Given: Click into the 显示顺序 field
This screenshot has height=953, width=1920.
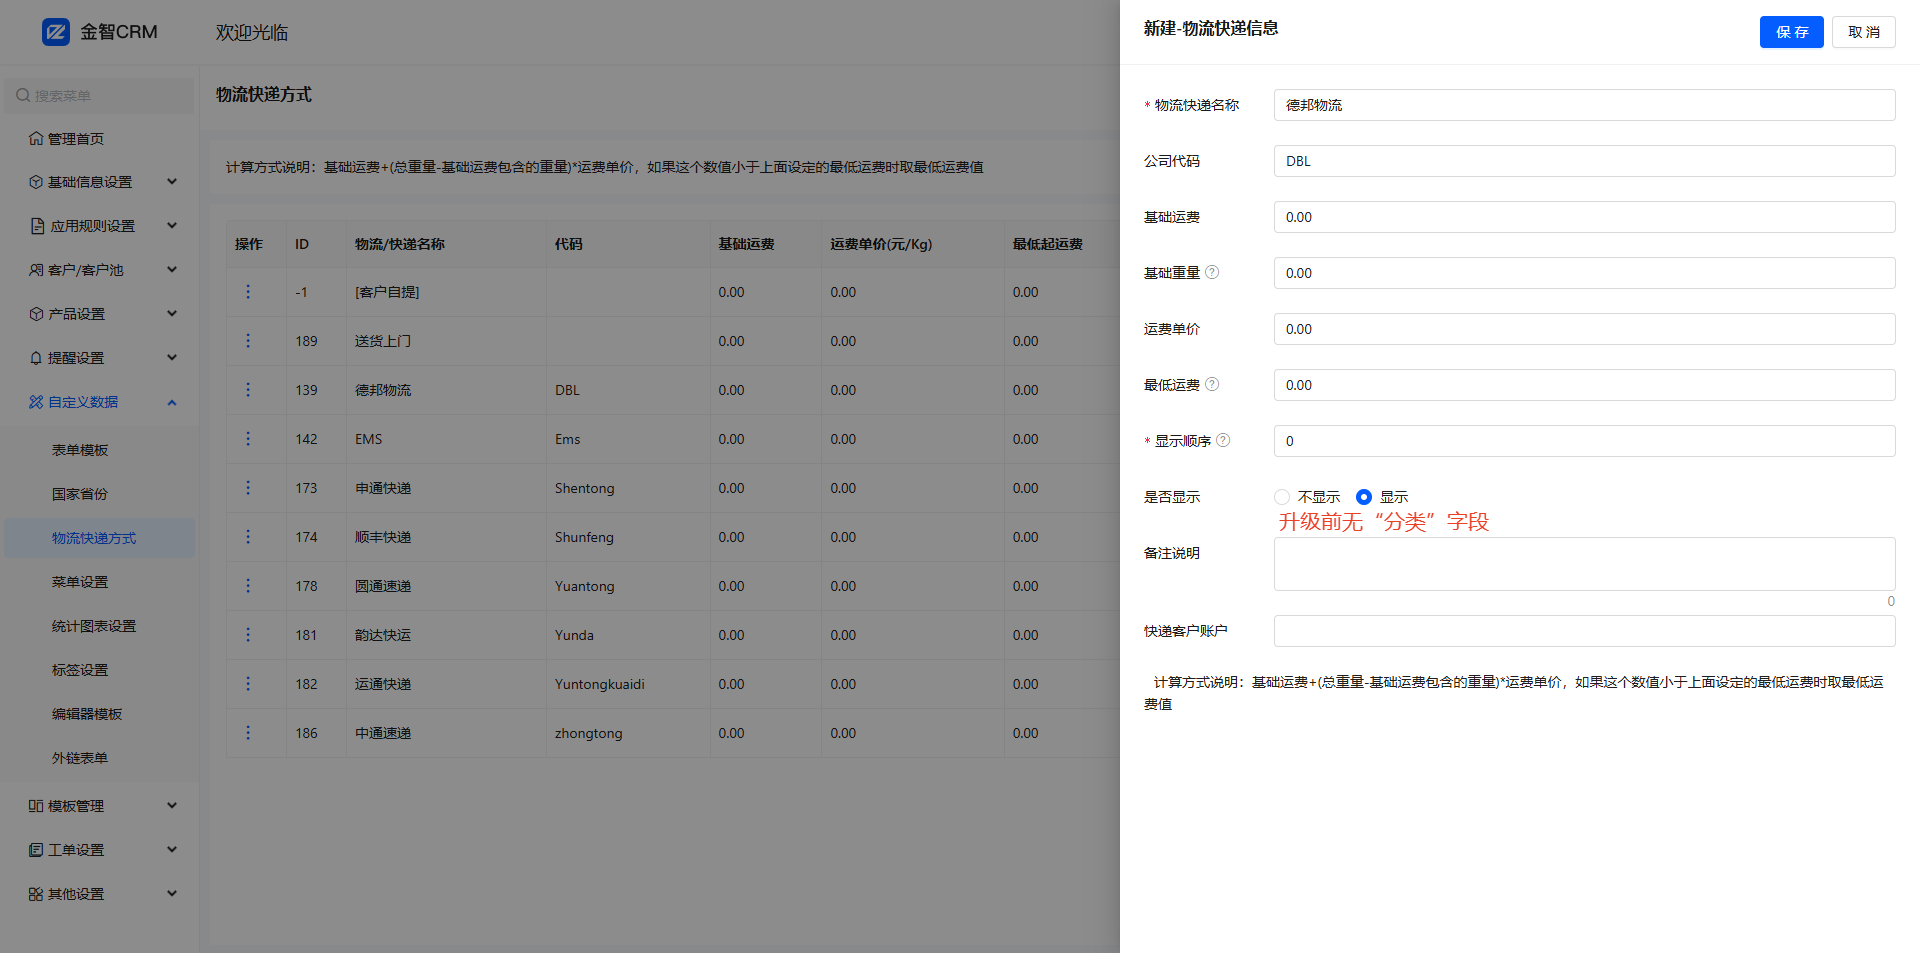Looking at the screenshot, I should pyautogui.click(x=1584, y=441).
